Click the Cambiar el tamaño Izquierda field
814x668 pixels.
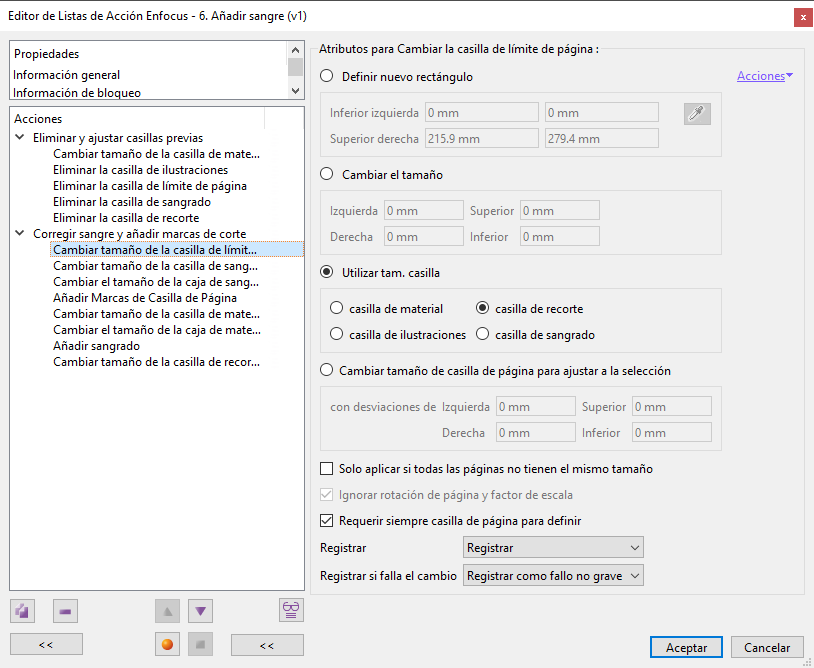[424, 211]
